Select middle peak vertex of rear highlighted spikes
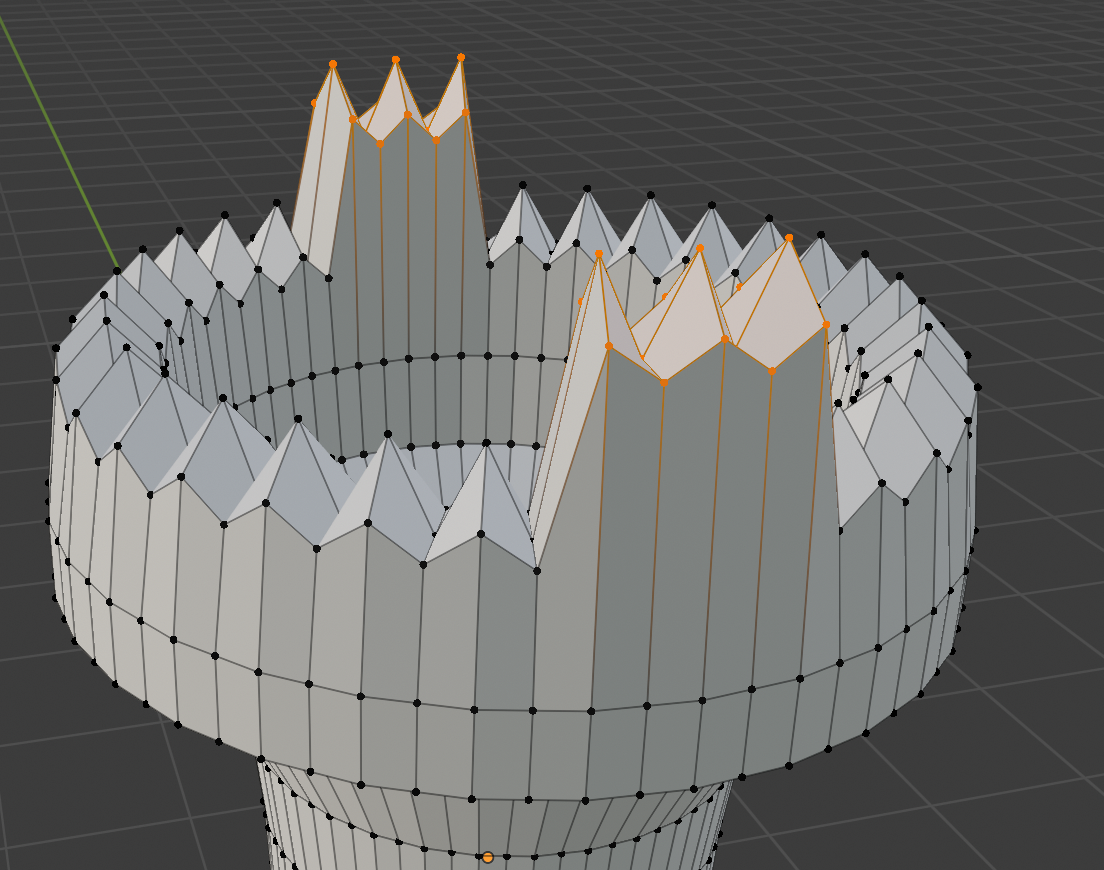Screen dimensions: 1104x870 396,60
